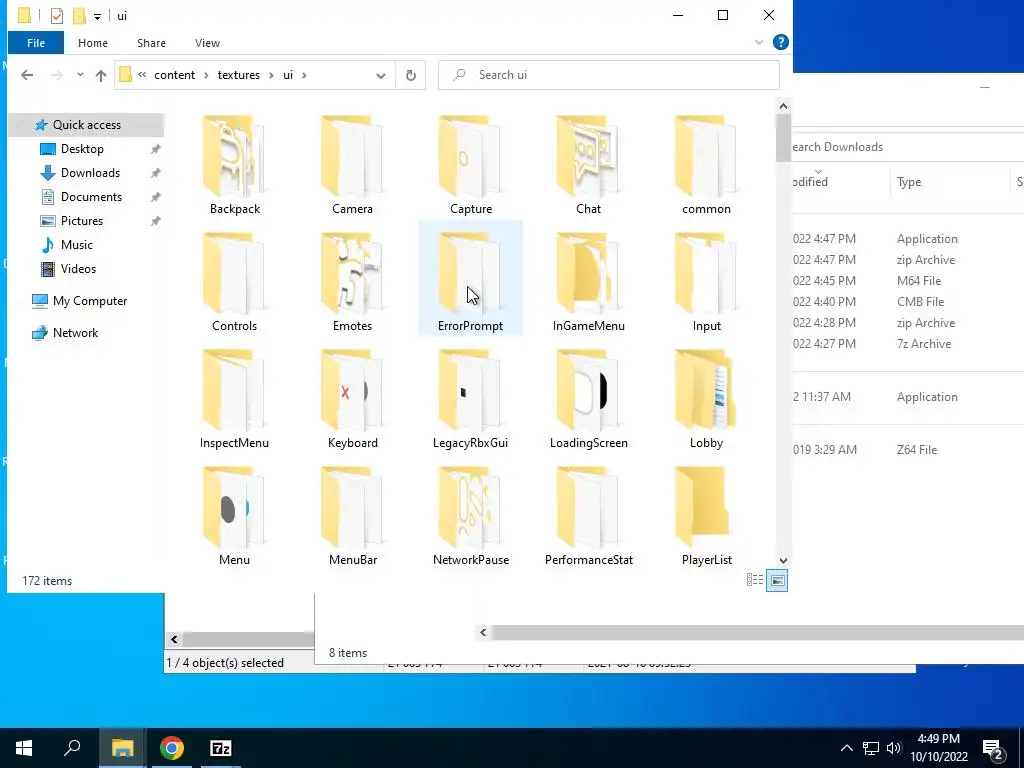Expand the ui breadcrumb arrow
Image resolution: width=1024 pixels, height=768 pixels.
[x=304, y=75]
